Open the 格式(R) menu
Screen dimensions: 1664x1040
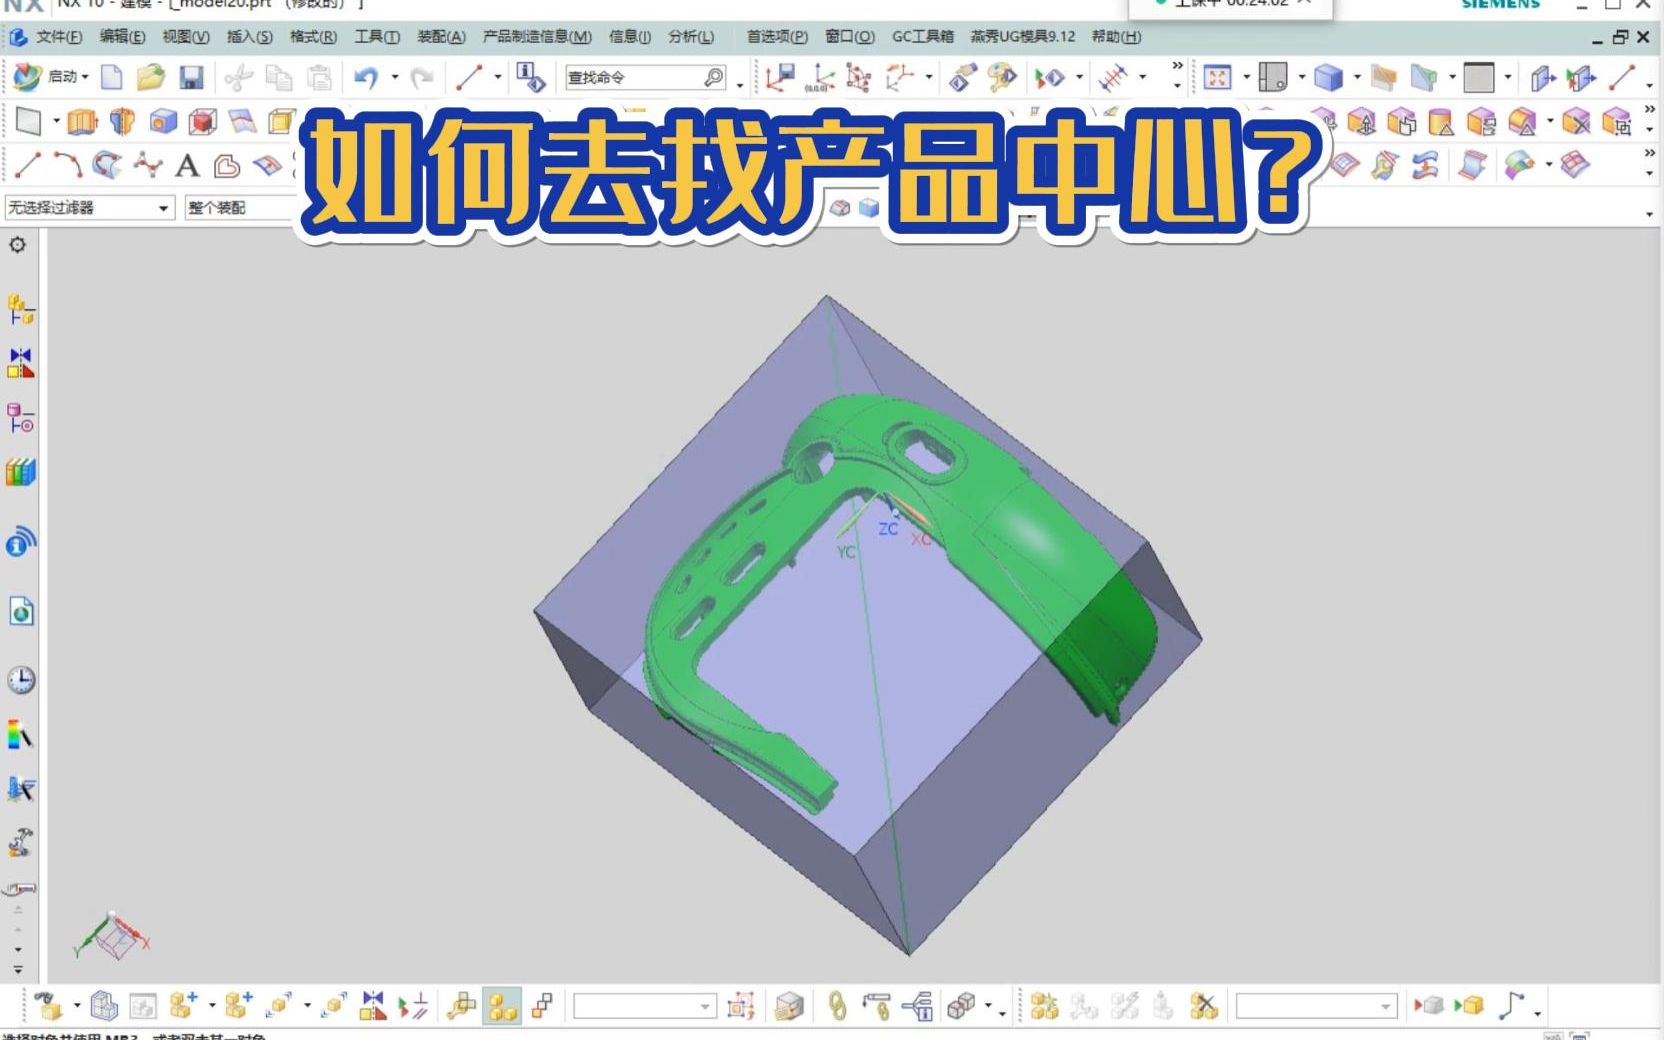[x=313, y=37]
